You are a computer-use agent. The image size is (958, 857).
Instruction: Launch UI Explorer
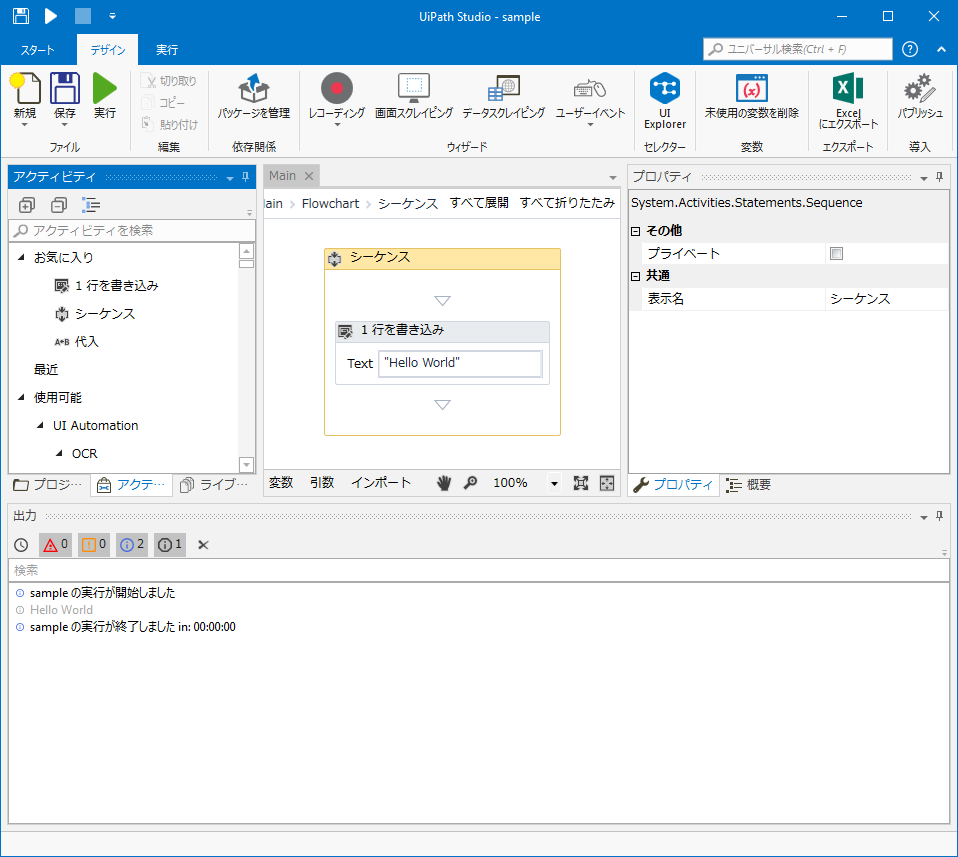tap(665, 100)
